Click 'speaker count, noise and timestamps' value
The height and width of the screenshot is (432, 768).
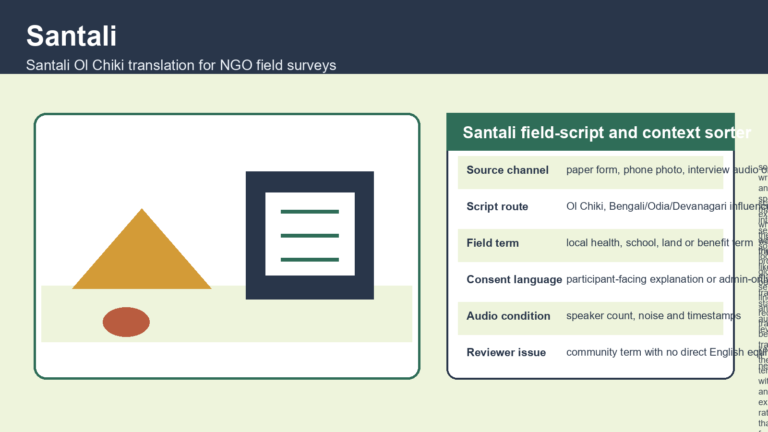click(x=653, y=316)
